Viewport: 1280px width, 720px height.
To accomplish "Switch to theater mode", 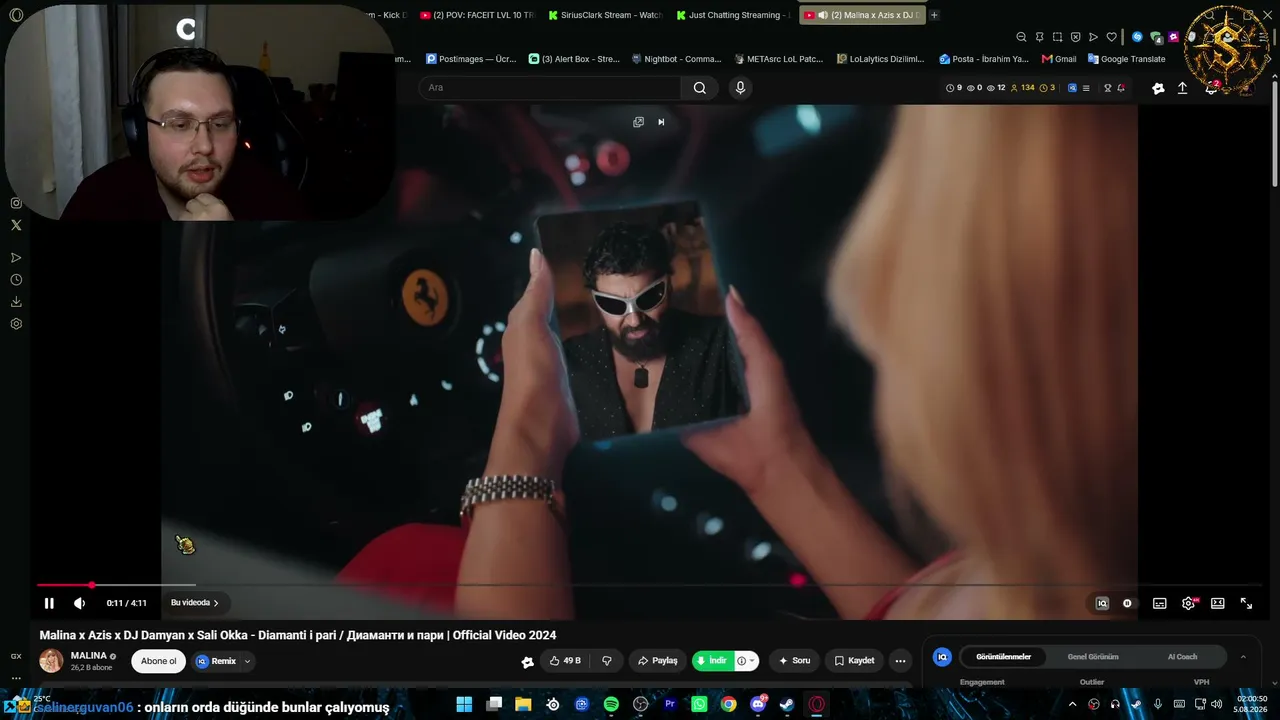I will click(1217, 603).
